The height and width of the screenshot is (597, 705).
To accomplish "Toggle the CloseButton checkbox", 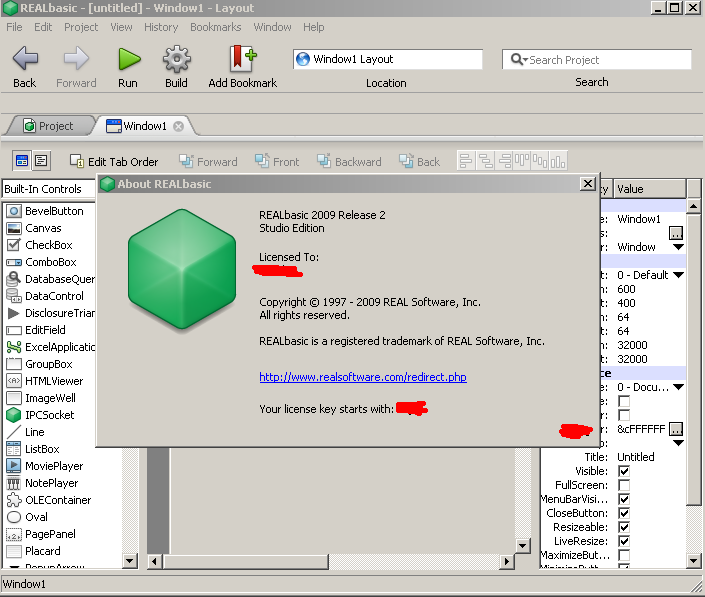I will [624, 513].
